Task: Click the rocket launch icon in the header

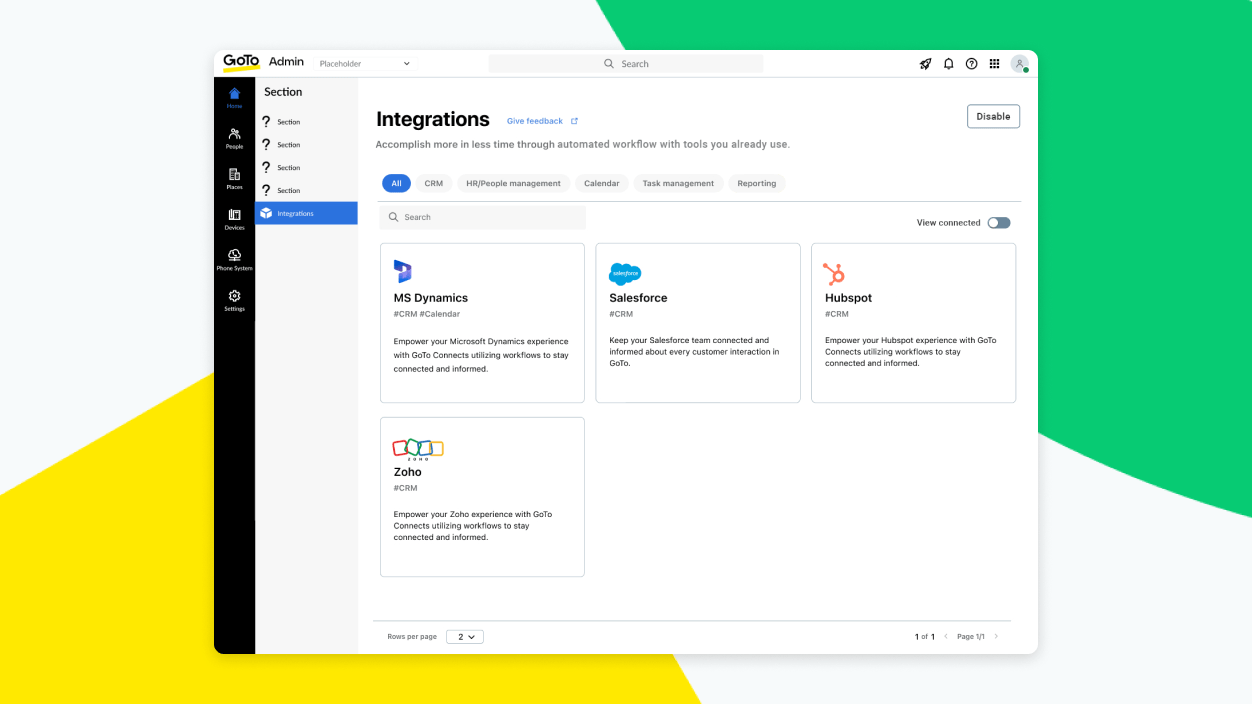Action: coord(925,63)
